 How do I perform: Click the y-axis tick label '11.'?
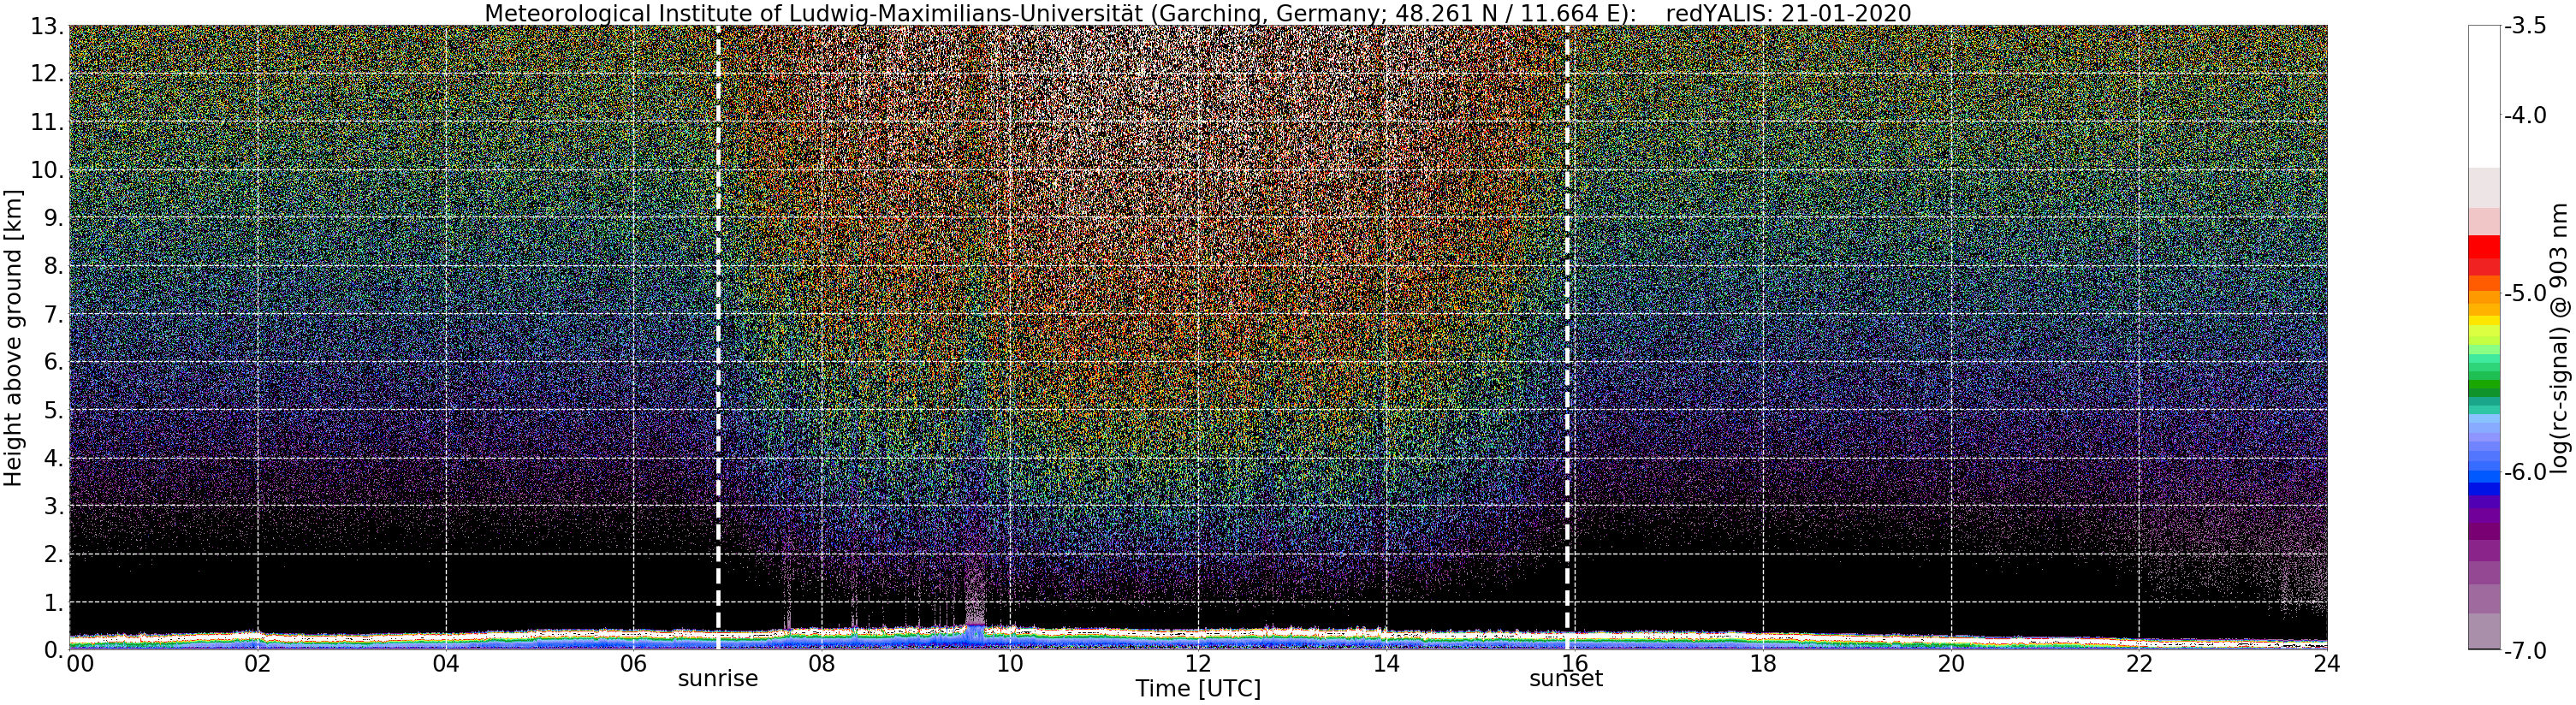(48, 122)
